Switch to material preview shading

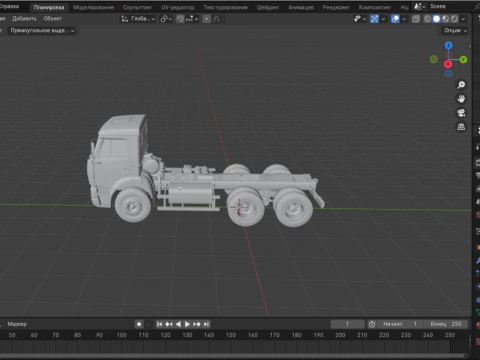(x=445, y=19)
